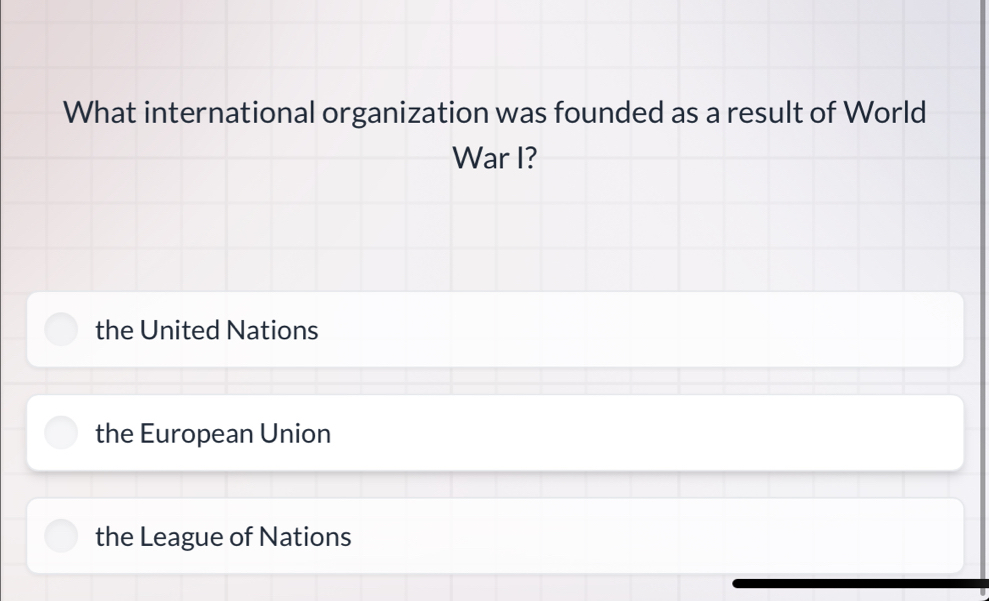989x601 pixels.
Task: Click the "the League of Nations" answer text
Action: click(x=223, y=537)
